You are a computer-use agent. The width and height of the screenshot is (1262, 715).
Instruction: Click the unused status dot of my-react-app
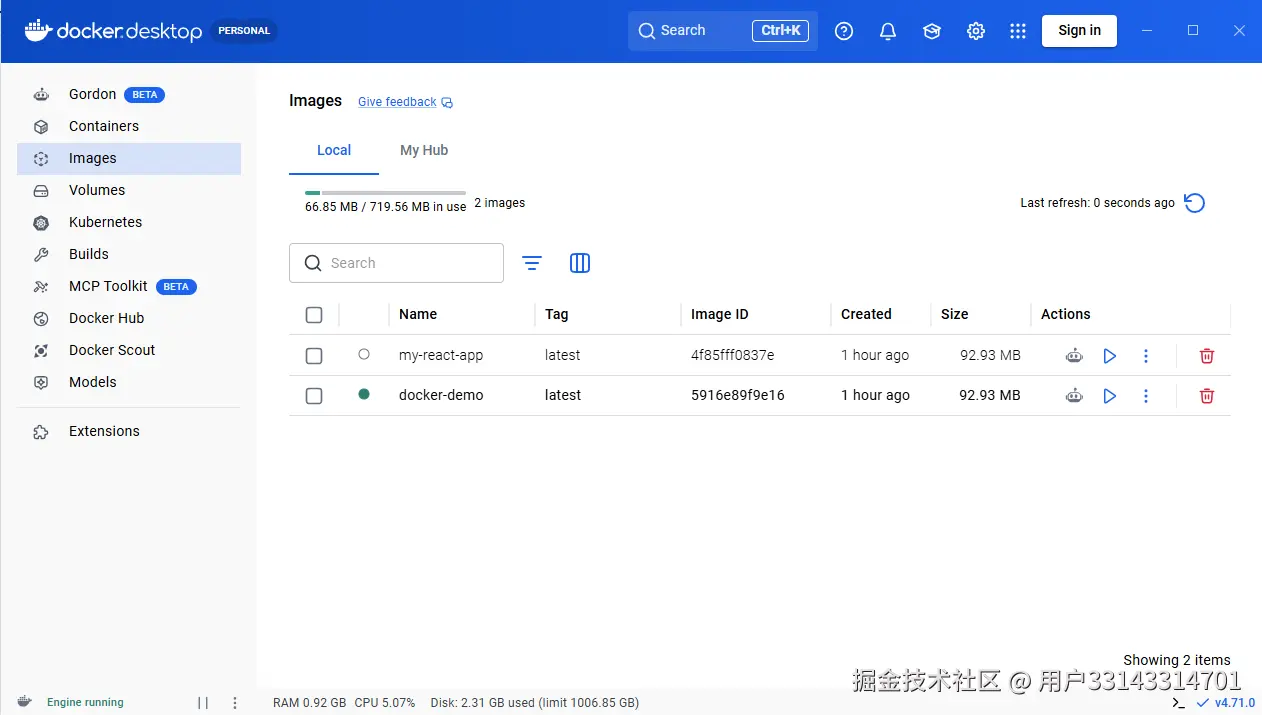tap(364, 354)
